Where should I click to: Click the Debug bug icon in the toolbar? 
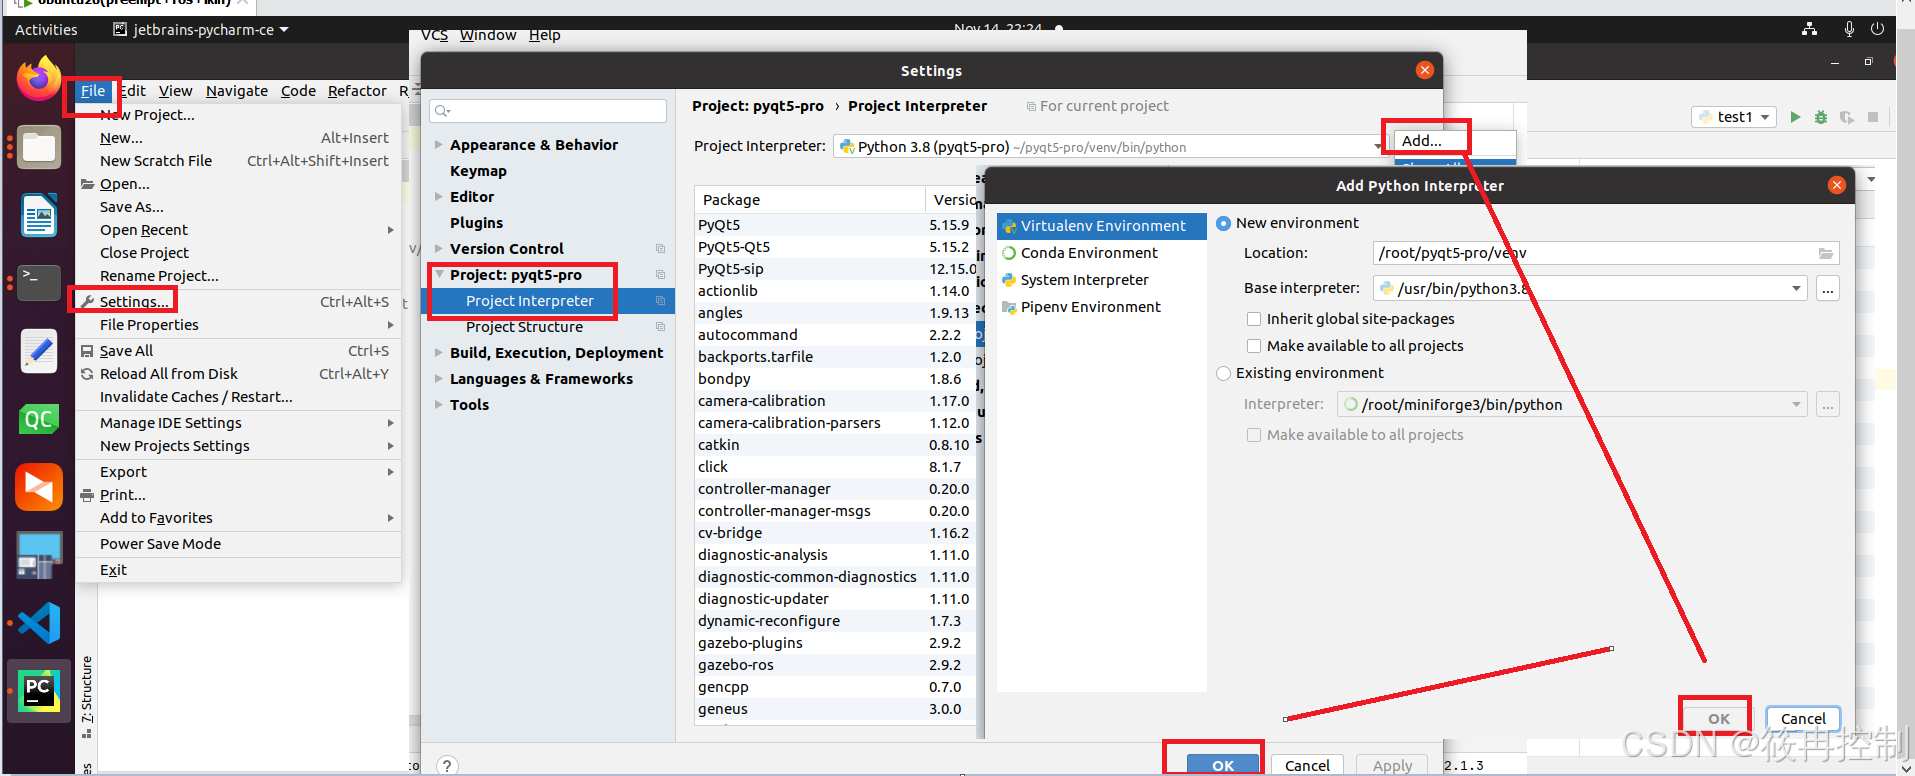pyautogui.click(x=1821, y=117)
